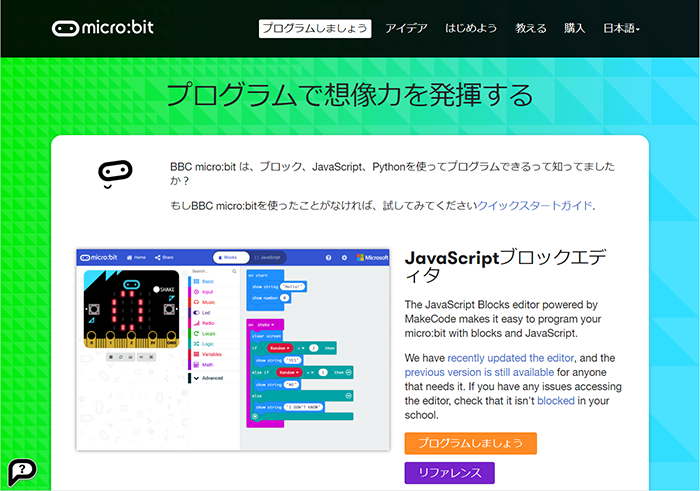Select Input category in block toolbox
This screenshot has height=491, width=700.
click(214, 292)
